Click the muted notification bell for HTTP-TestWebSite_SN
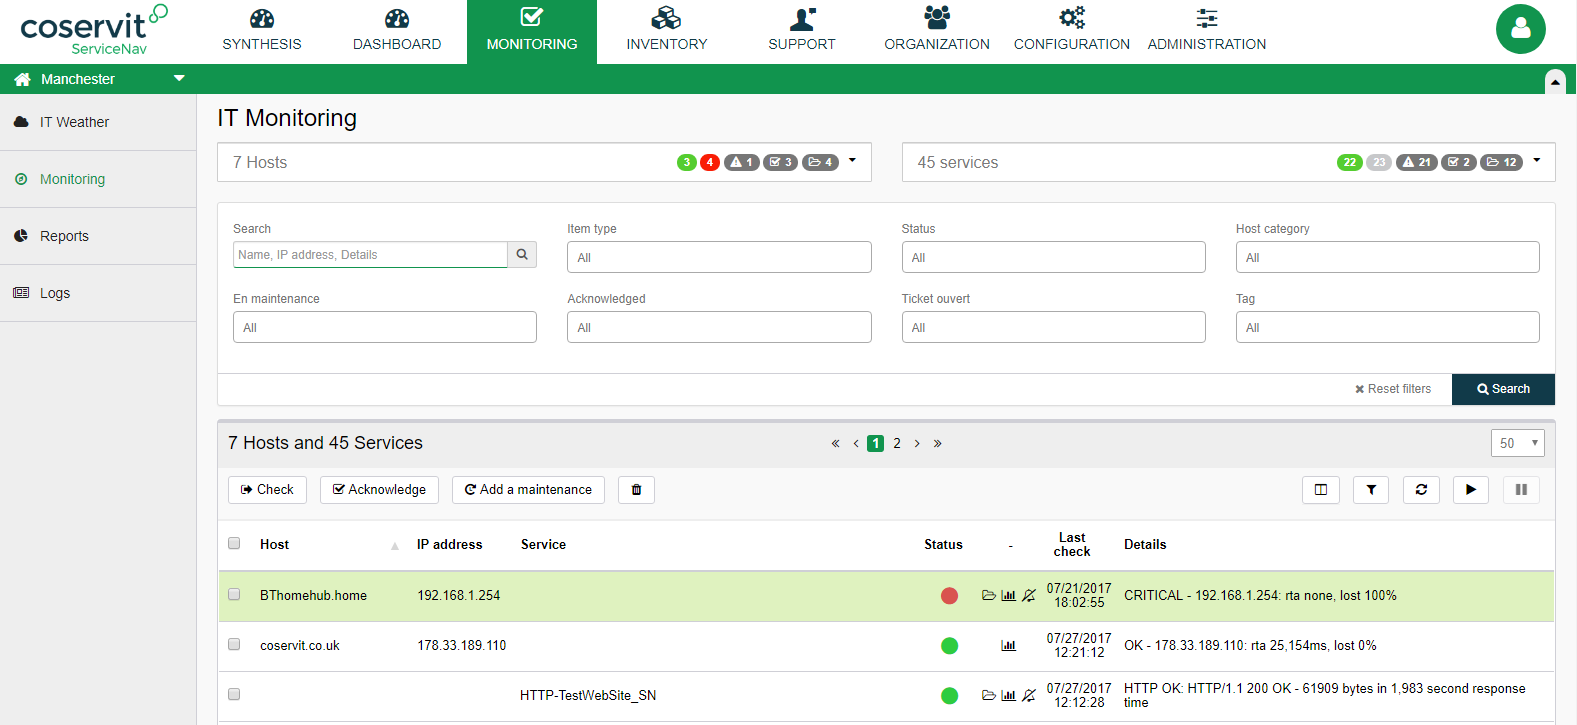The width and height of the screenshot is (1577, 725). coord(1028,695)
